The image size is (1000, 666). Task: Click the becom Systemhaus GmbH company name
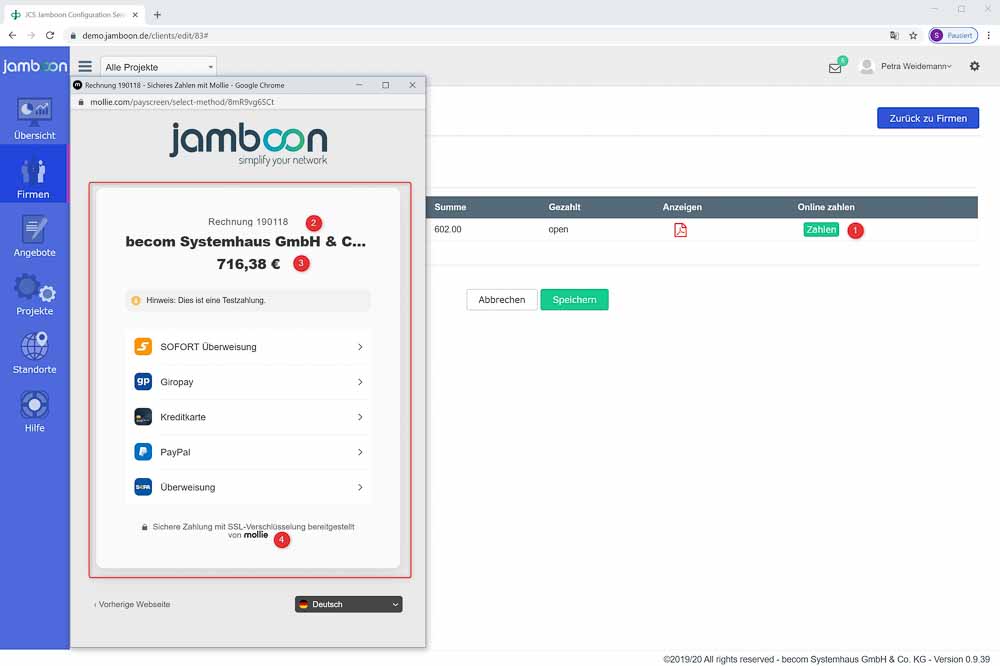pos(246,241)
